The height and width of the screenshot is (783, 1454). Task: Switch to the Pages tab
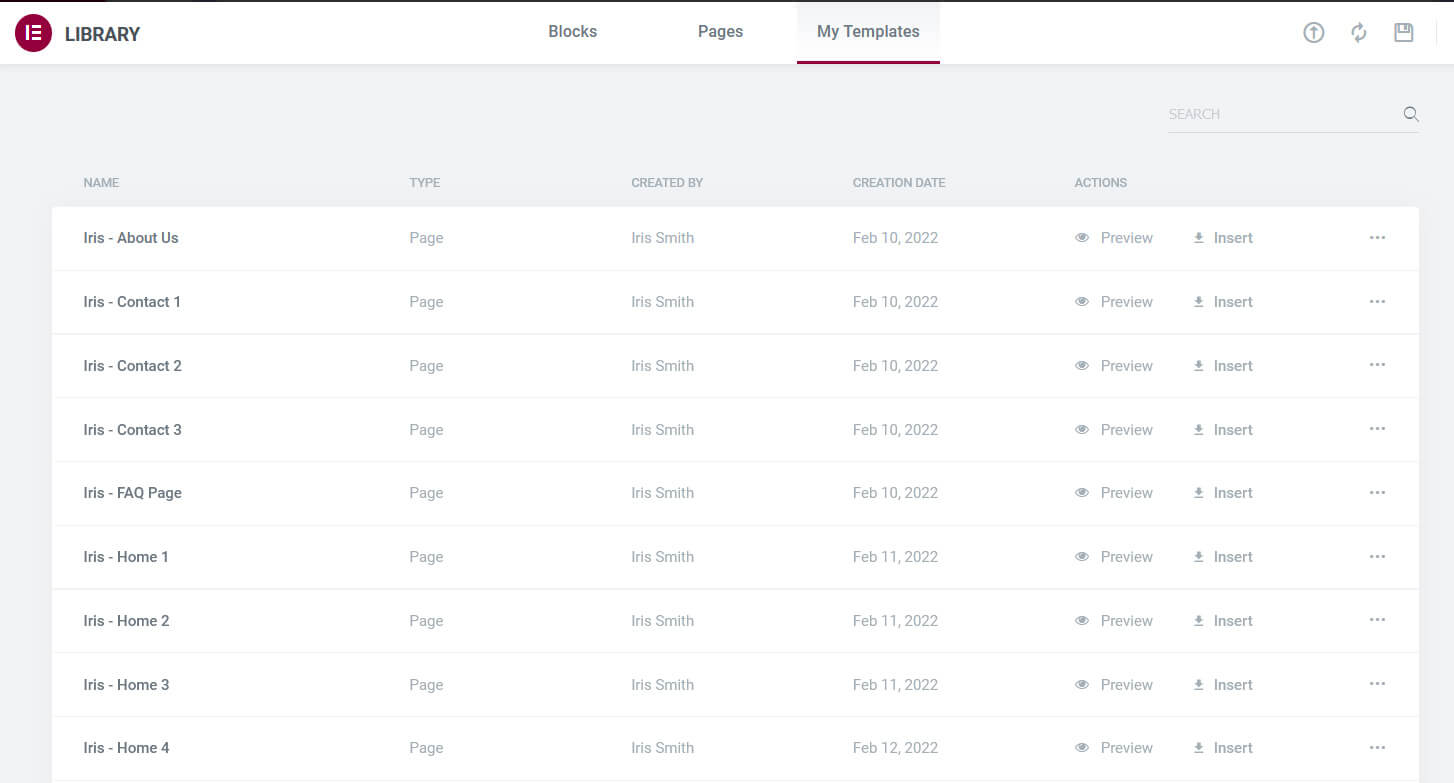[720, 32]
